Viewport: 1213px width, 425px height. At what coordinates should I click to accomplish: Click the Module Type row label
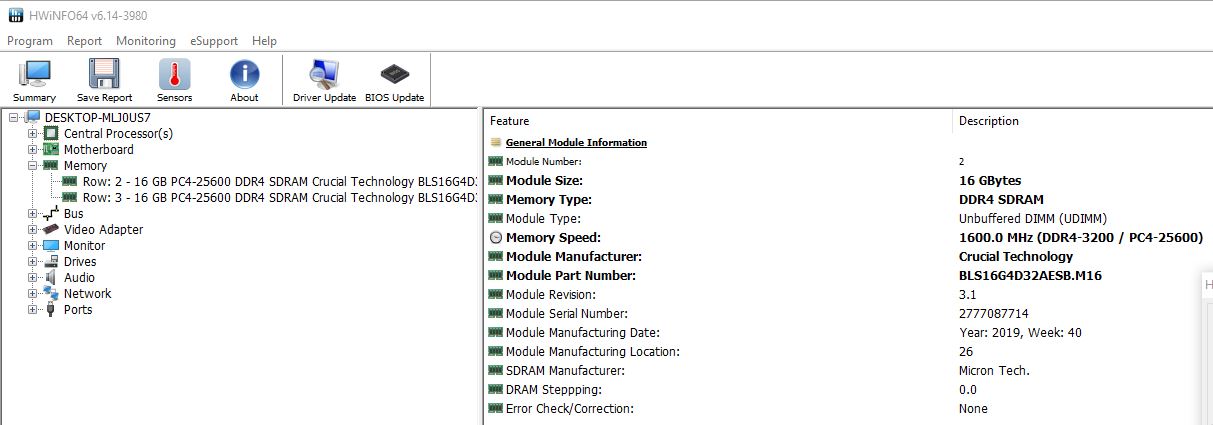coord(543,219)
